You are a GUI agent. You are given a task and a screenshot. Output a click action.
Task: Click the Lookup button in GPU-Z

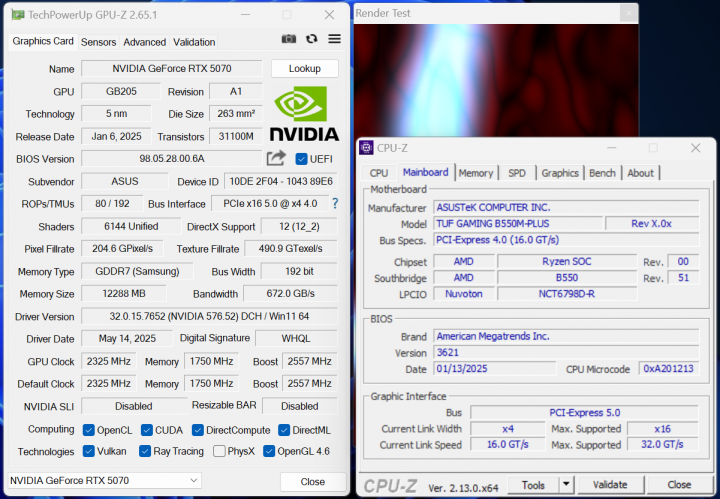[305, 68]
